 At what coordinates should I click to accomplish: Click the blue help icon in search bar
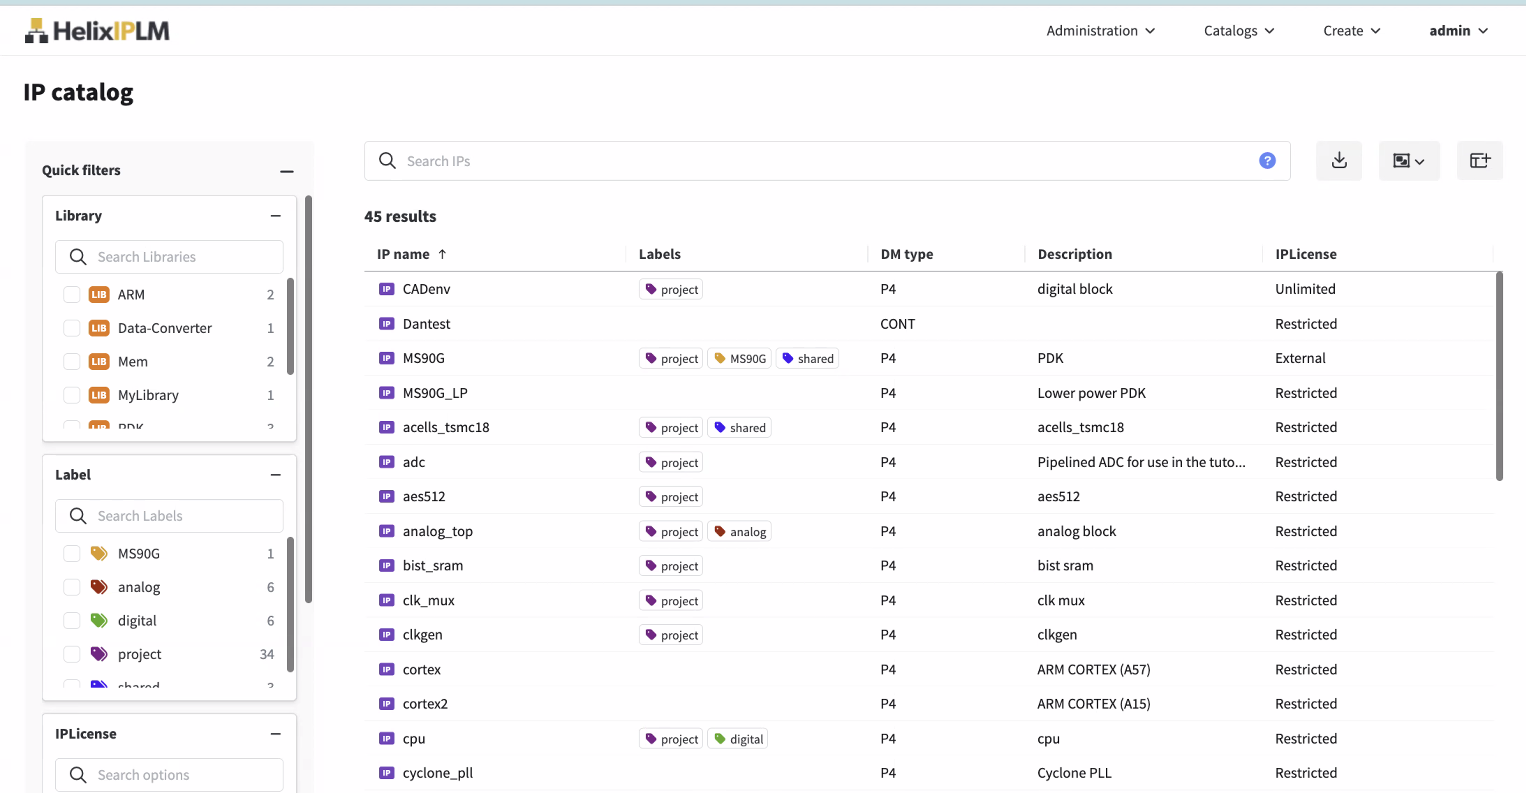point(1267,161)
